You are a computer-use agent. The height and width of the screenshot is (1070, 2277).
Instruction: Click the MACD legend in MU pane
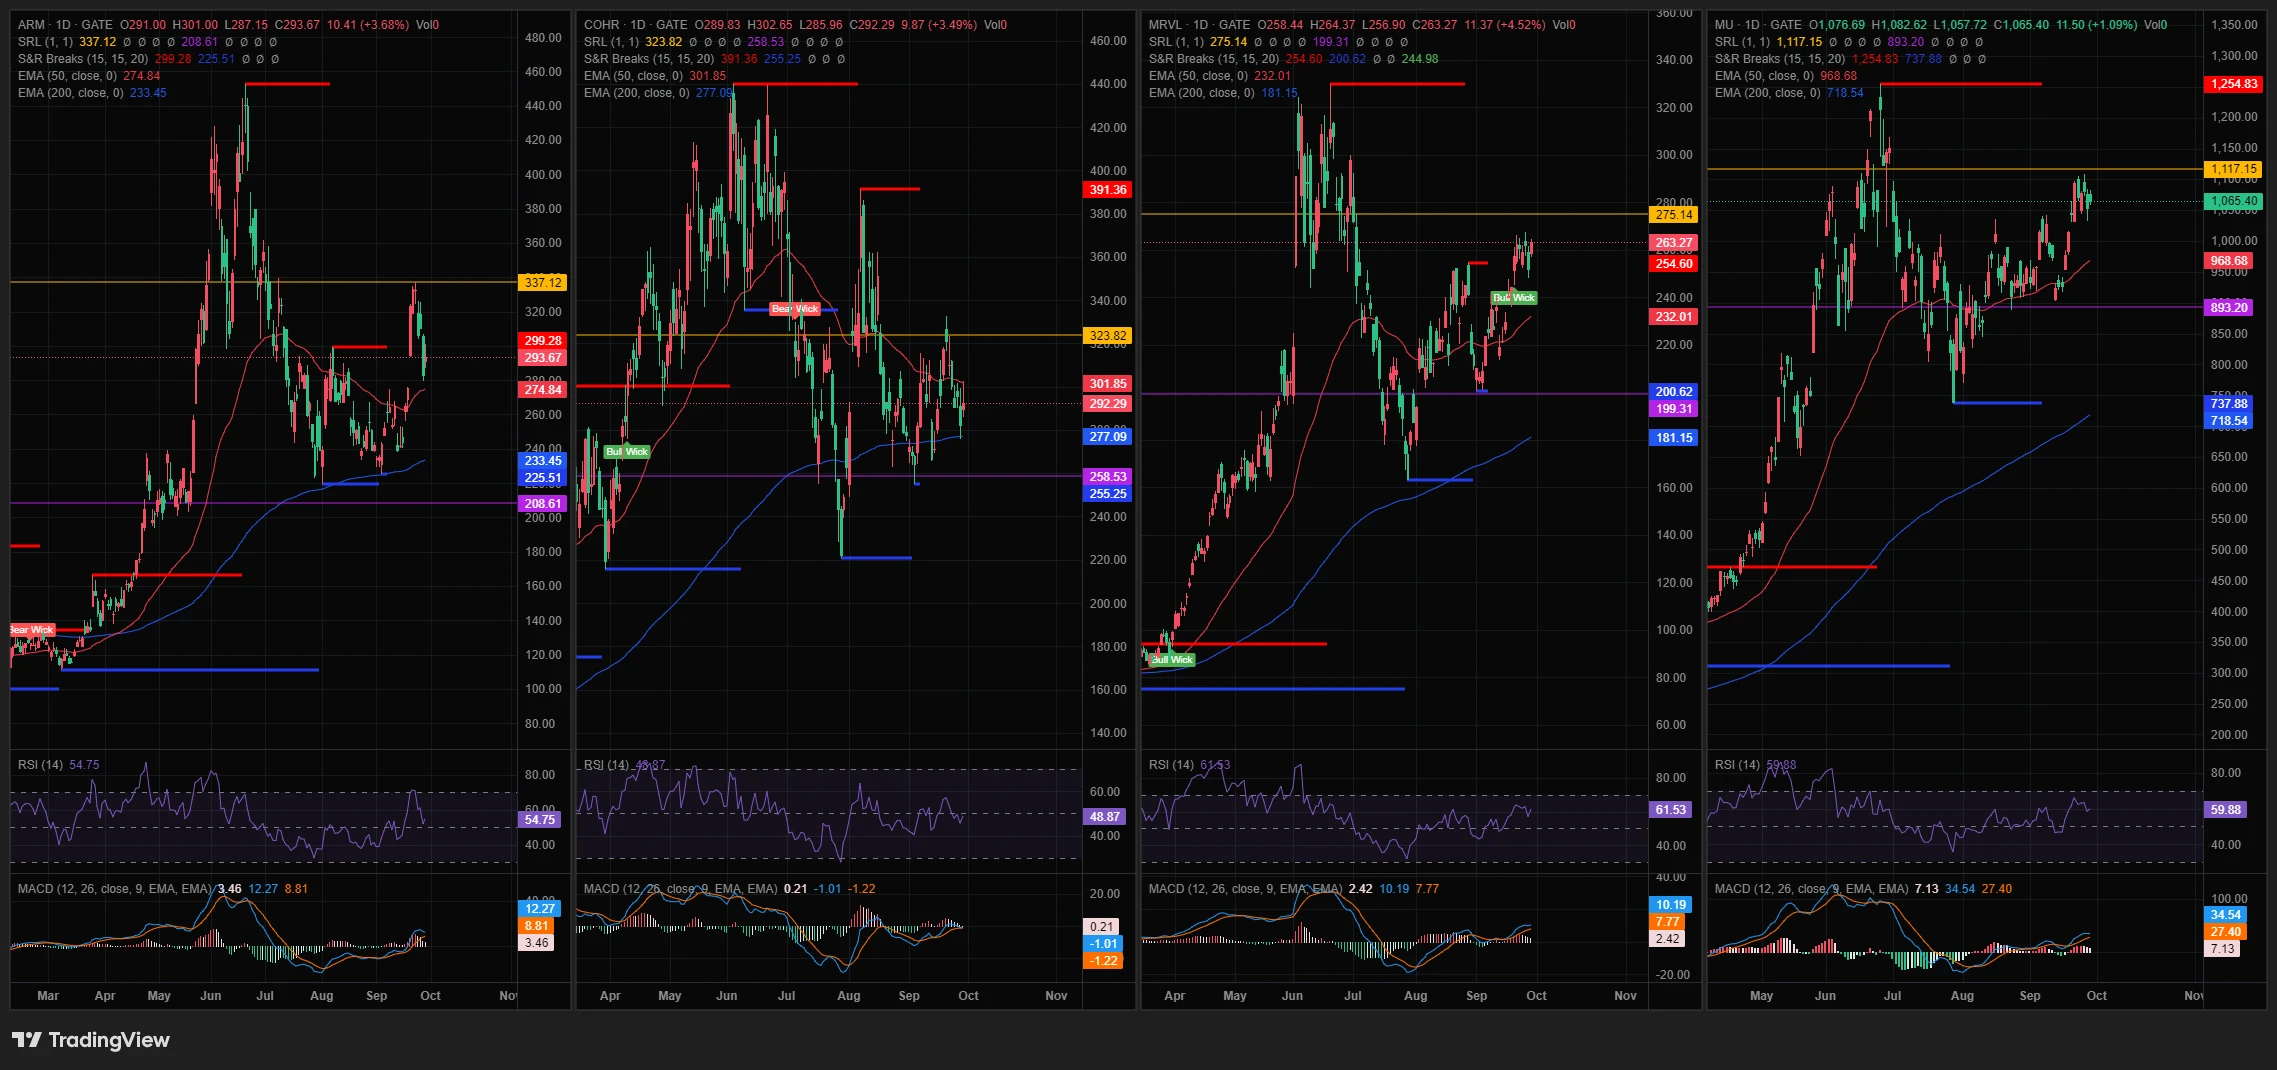click(1811, 889)
